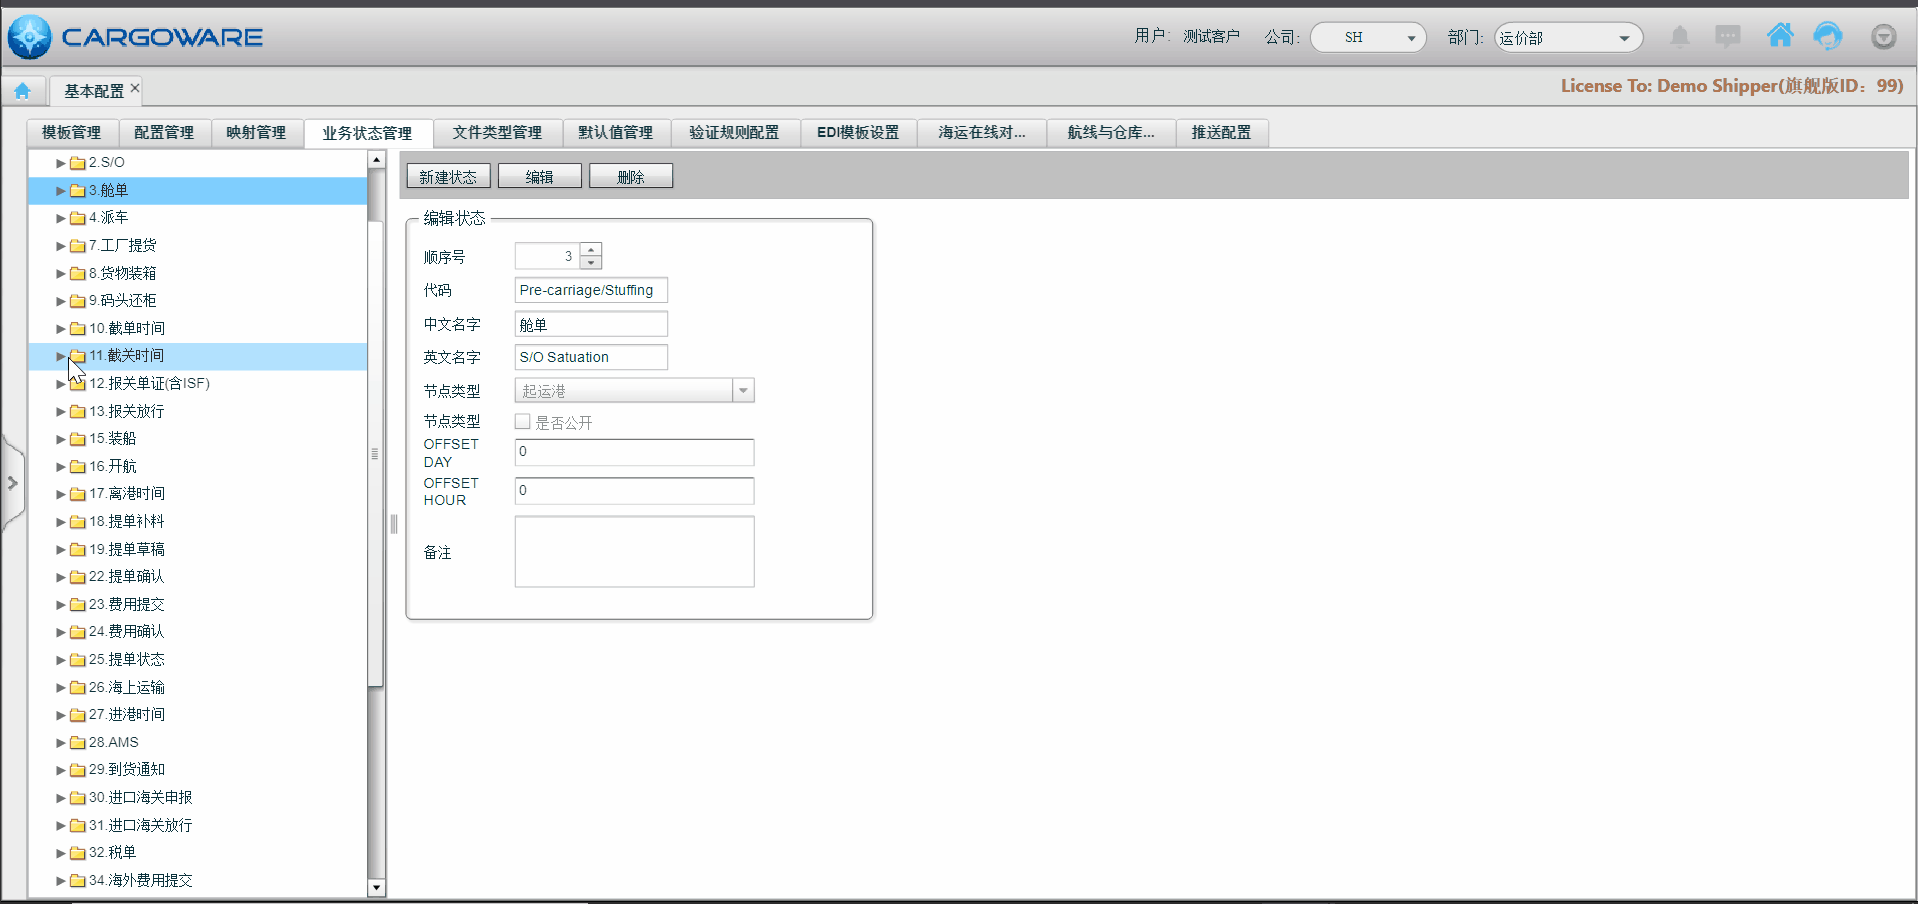Open the EDI模板设置 tab

(857, 133)
